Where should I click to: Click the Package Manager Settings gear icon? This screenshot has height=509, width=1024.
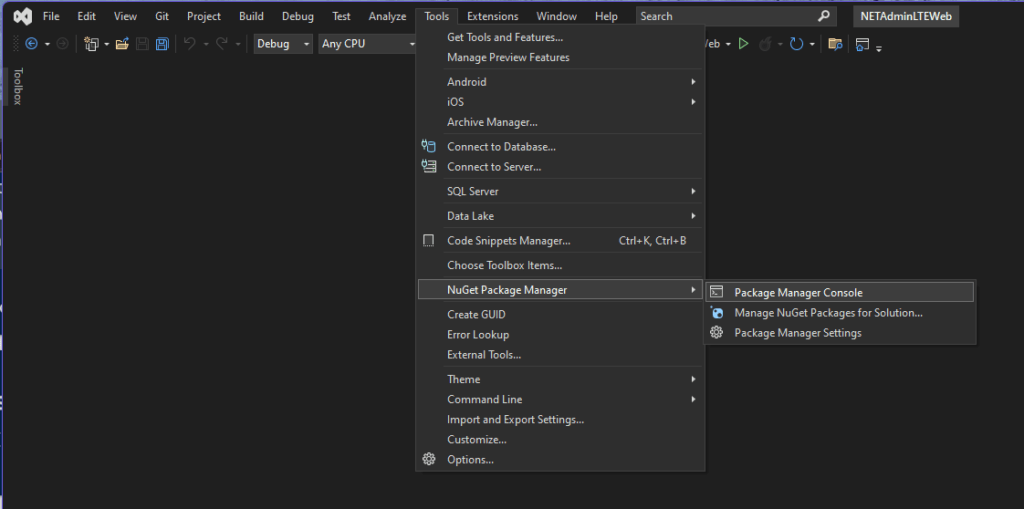tap(716, 333)
